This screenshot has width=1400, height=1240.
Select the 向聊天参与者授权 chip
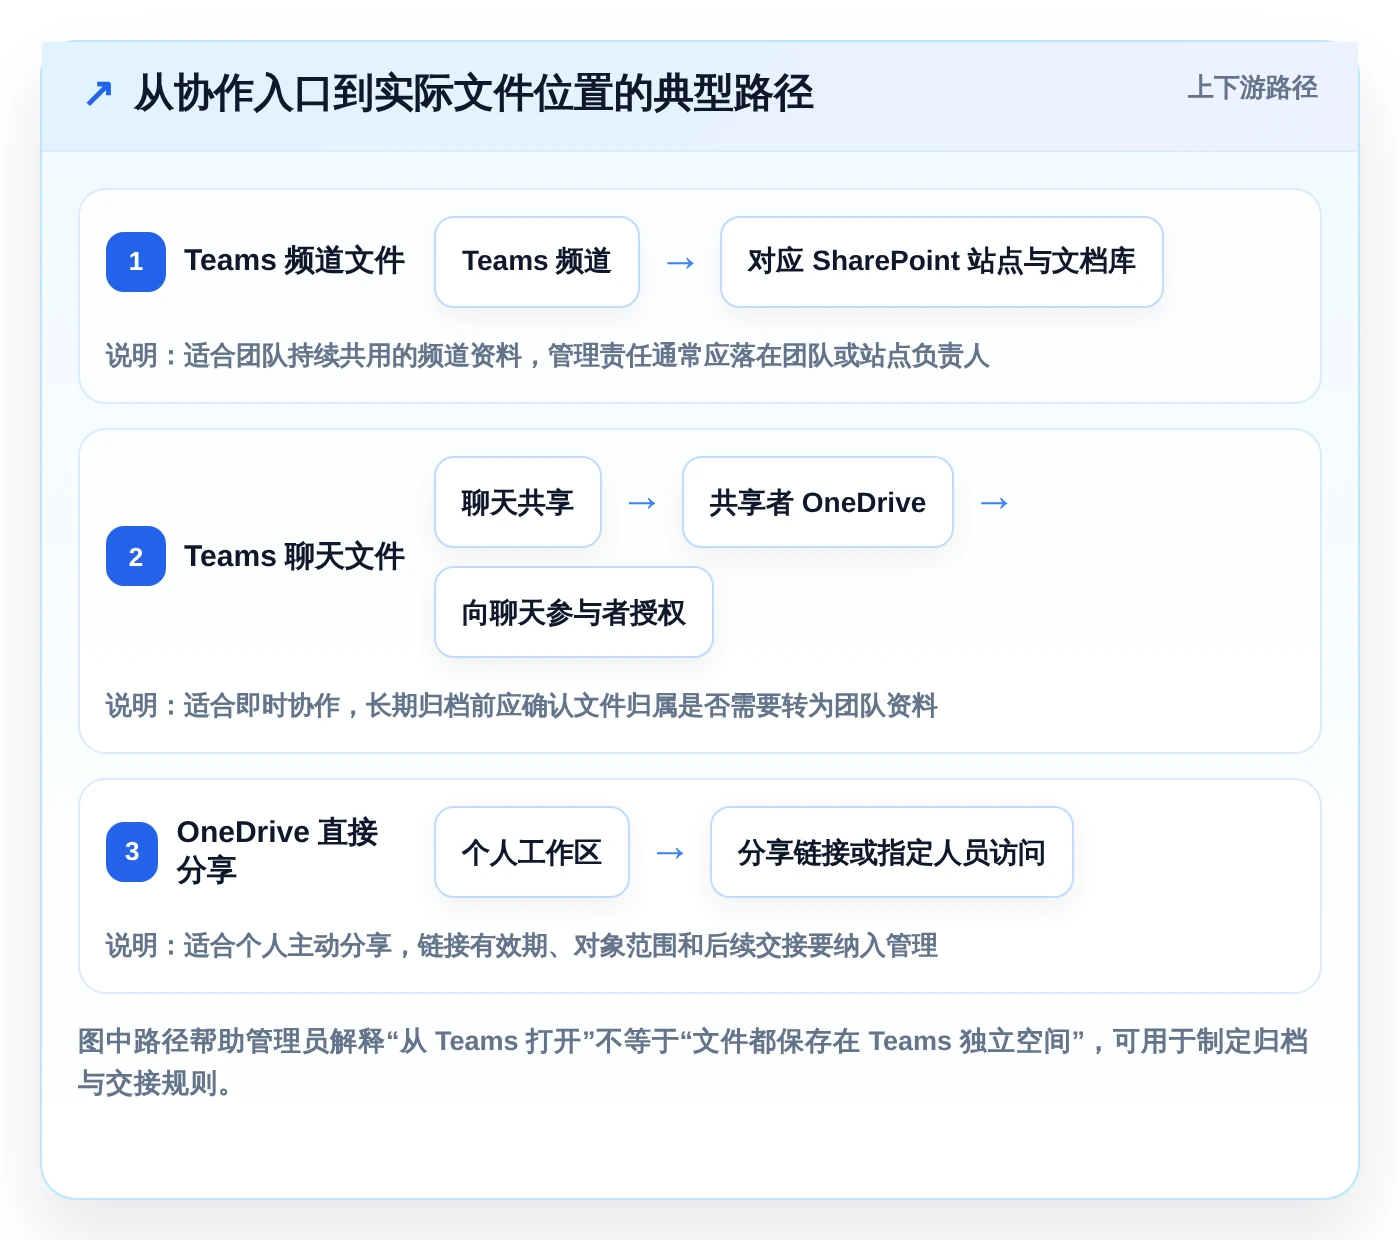click(574, 612)
